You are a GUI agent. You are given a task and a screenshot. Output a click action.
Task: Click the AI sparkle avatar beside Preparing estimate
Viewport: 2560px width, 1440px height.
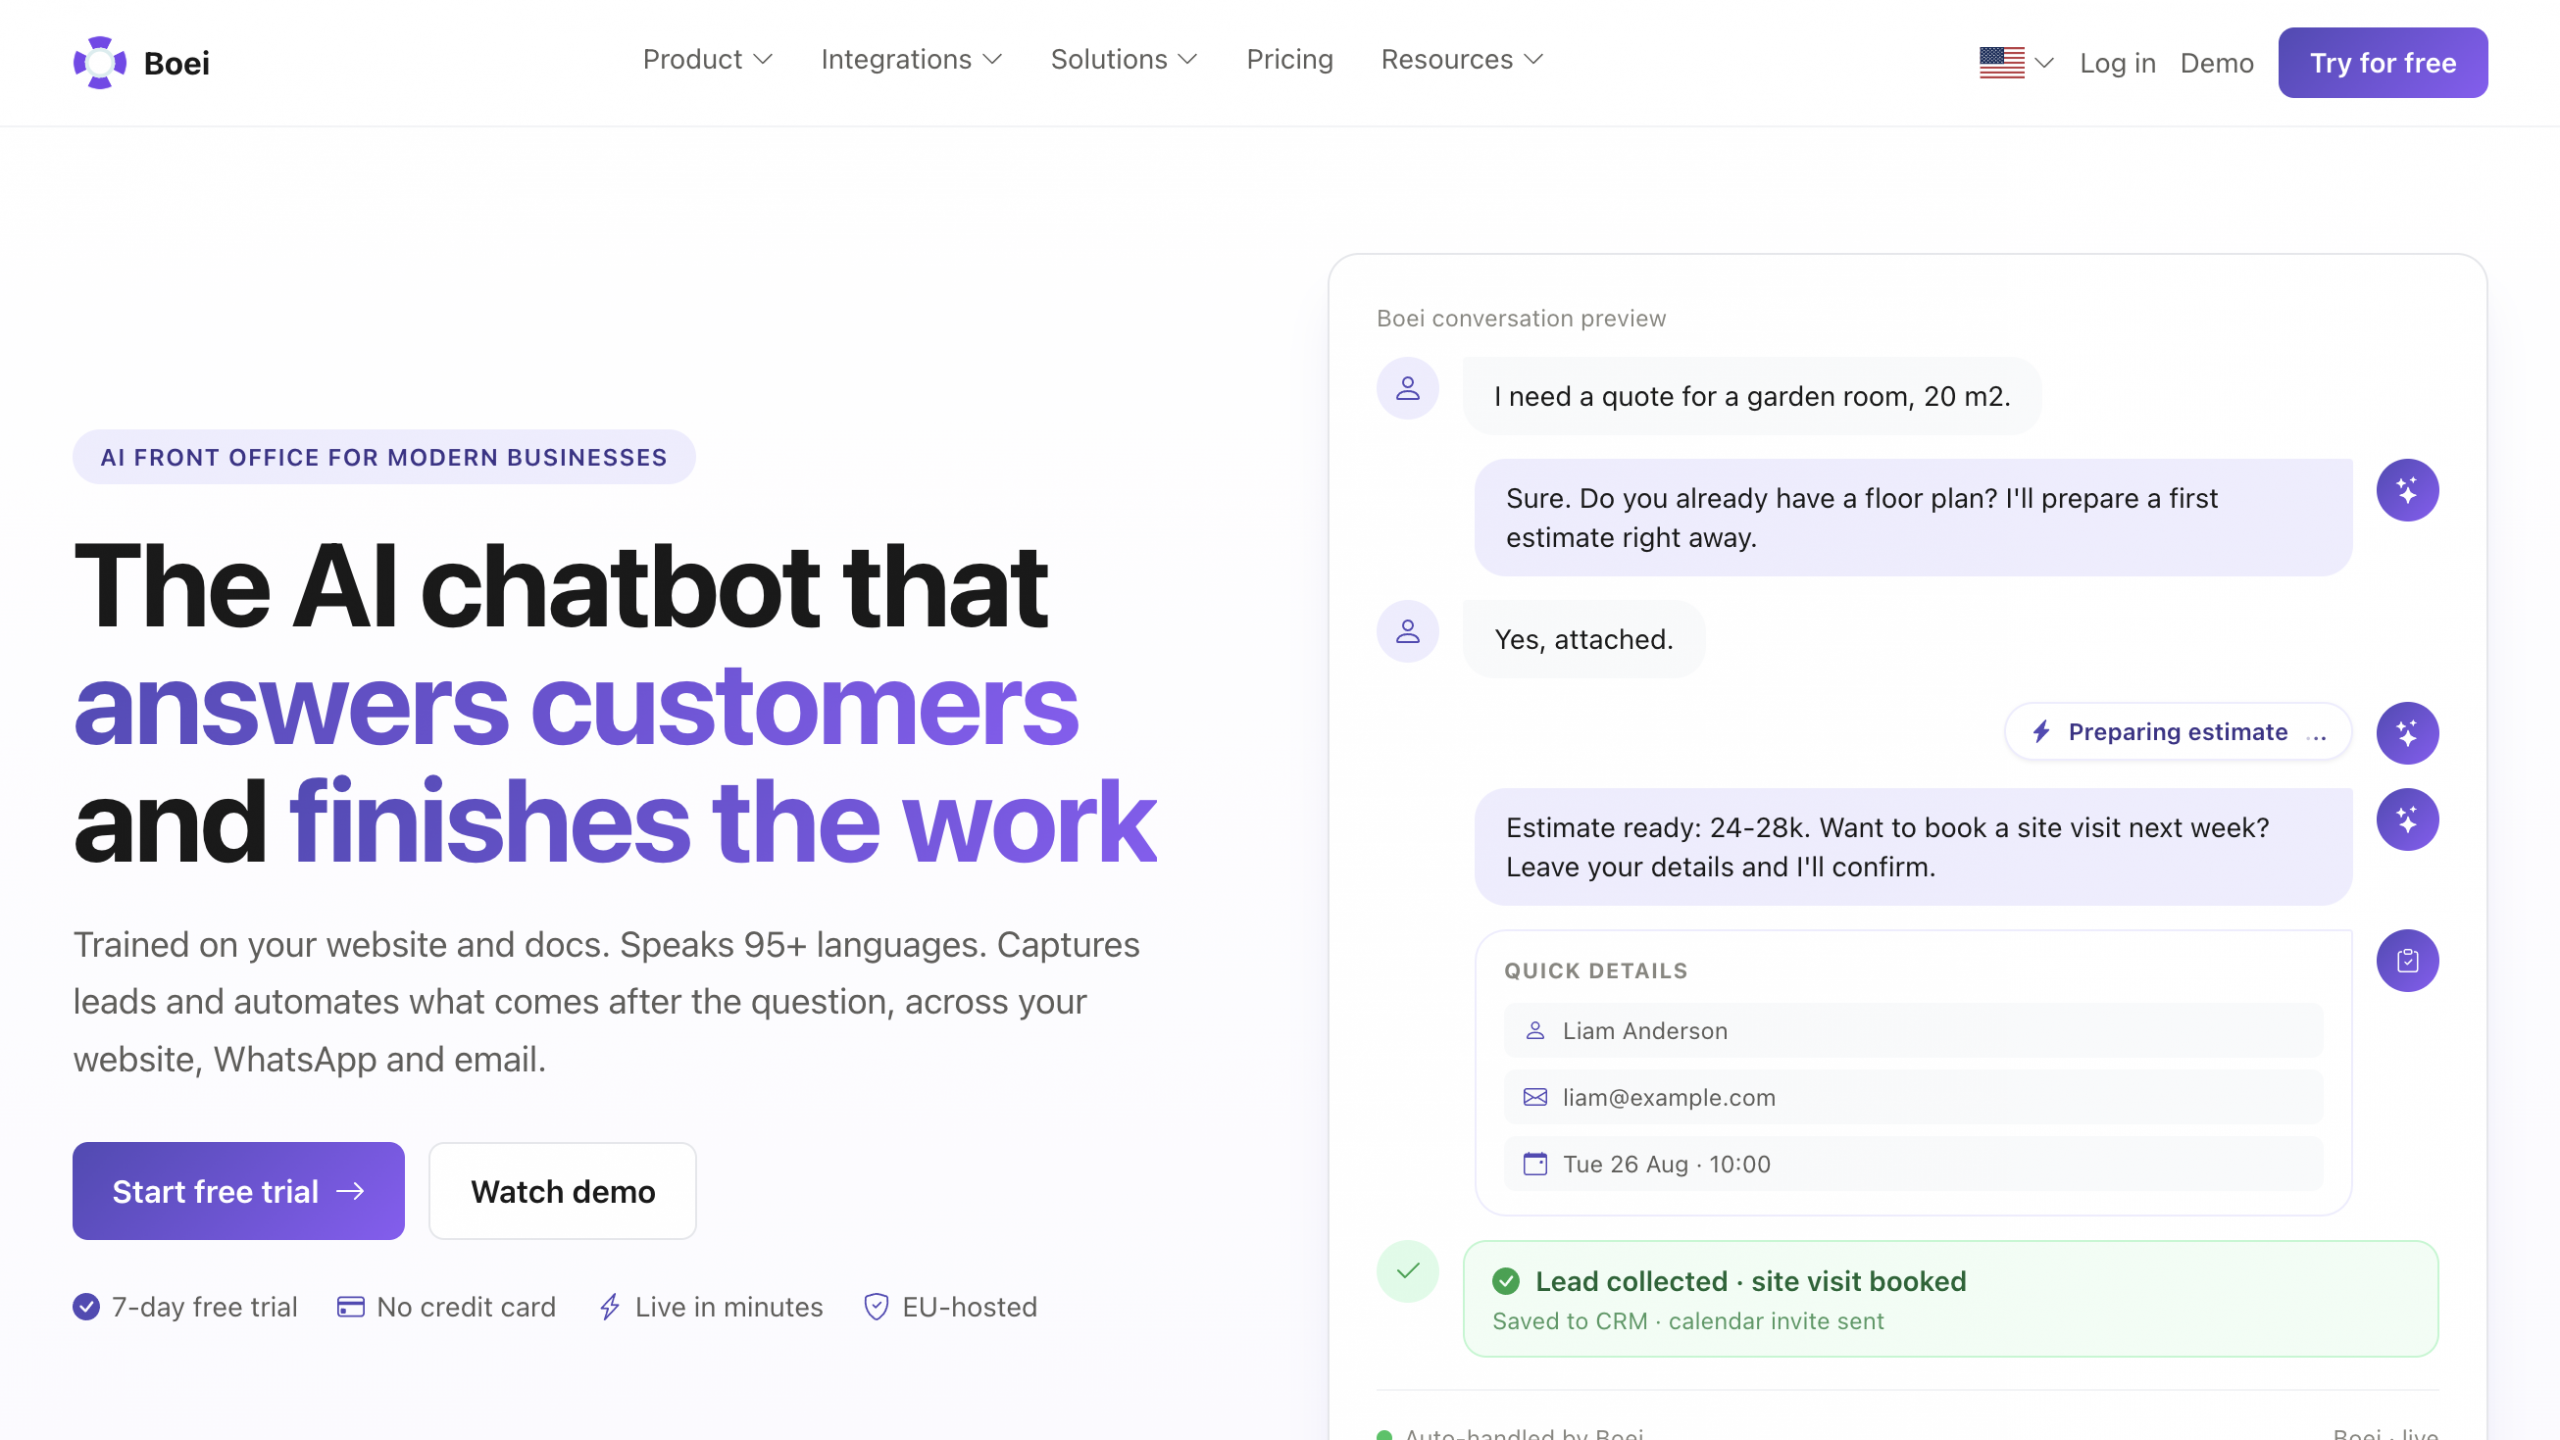coord(2407,733)
